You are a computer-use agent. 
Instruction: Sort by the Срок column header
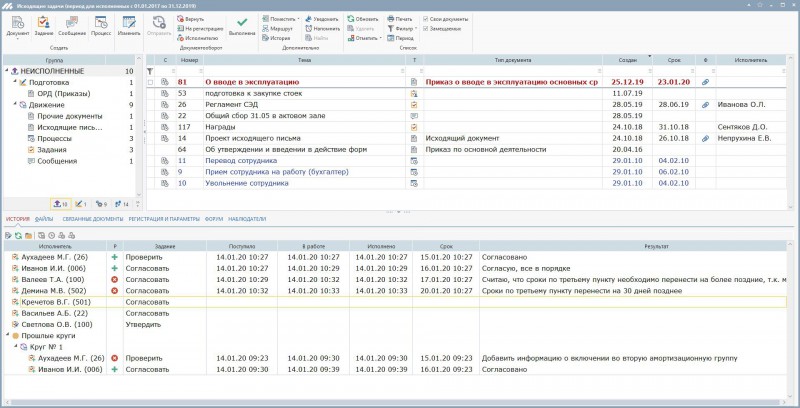coord(673,60)
